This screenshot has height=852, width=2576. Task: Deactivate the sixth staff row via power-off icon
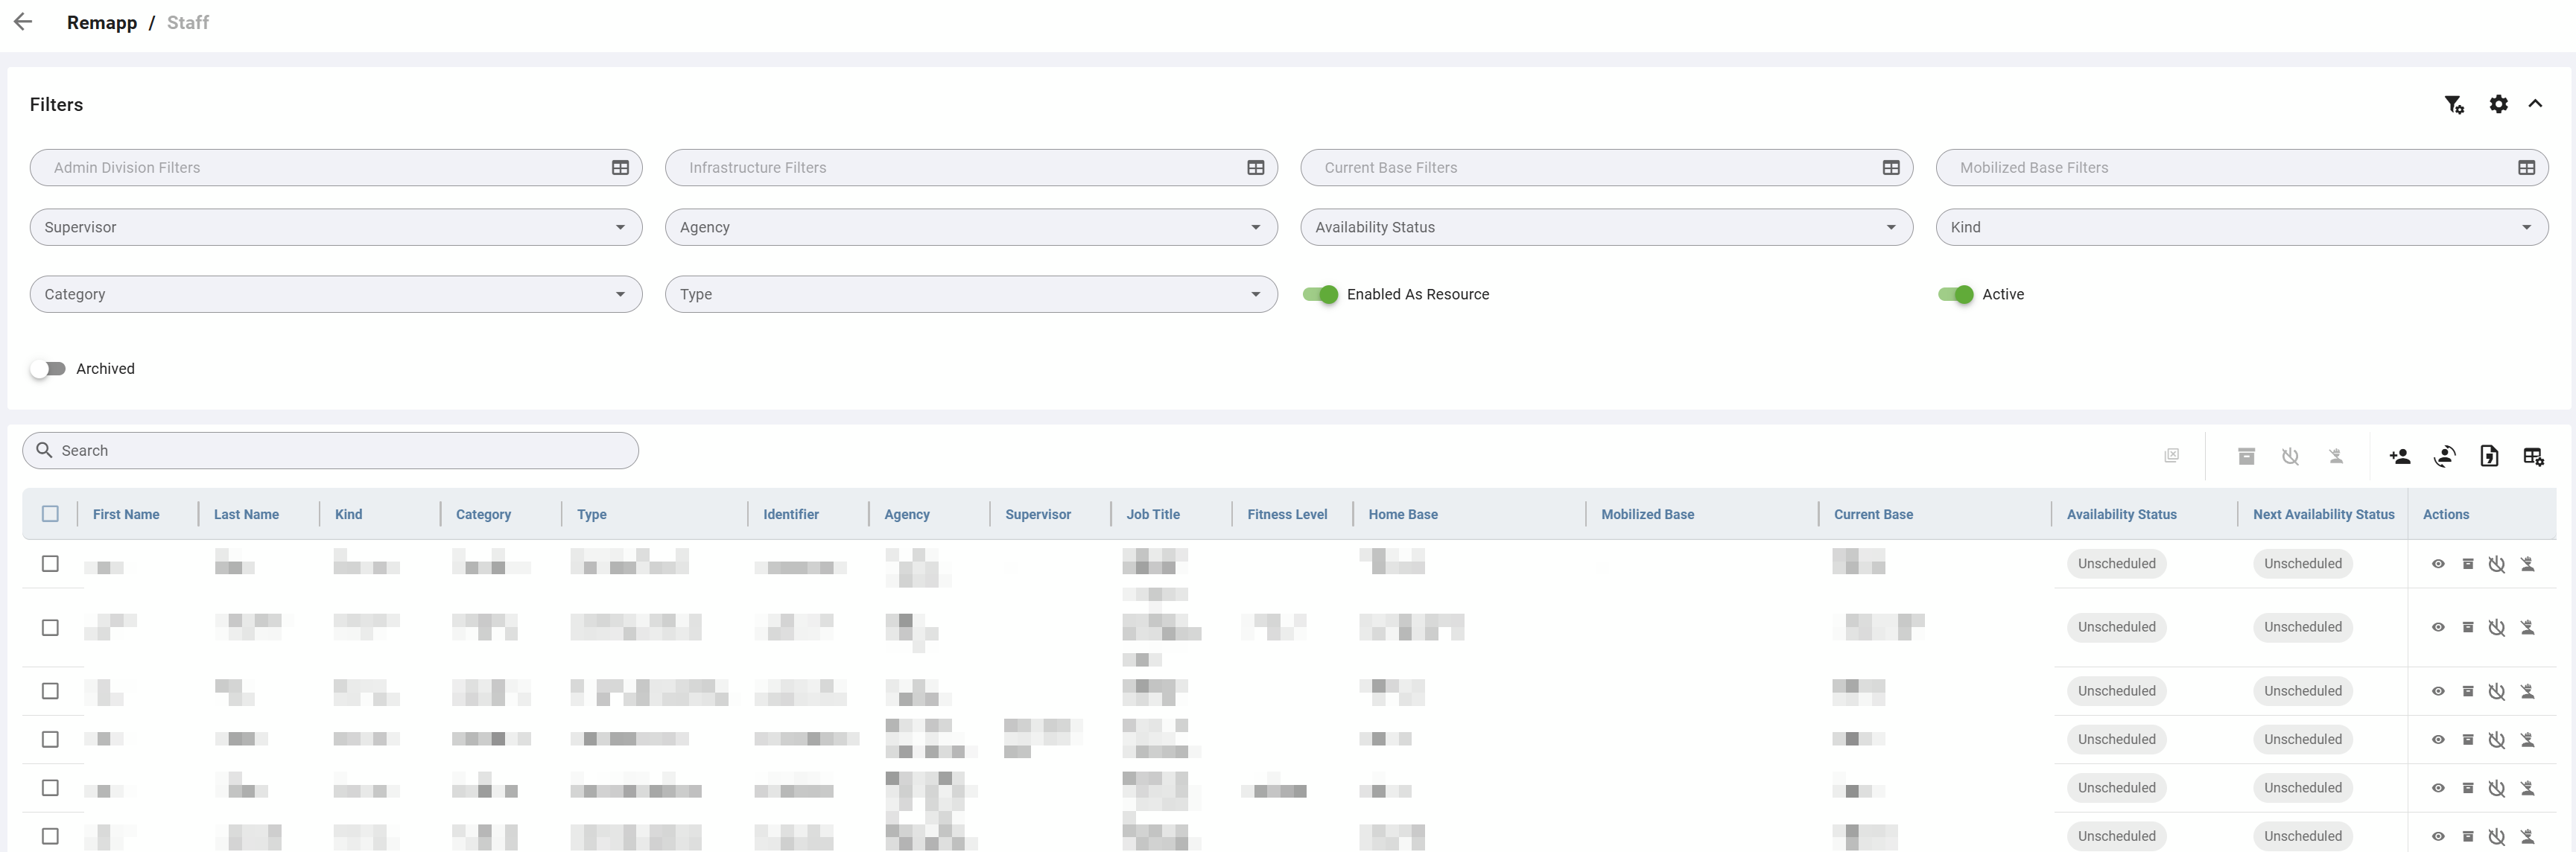tap(2496, 836)
